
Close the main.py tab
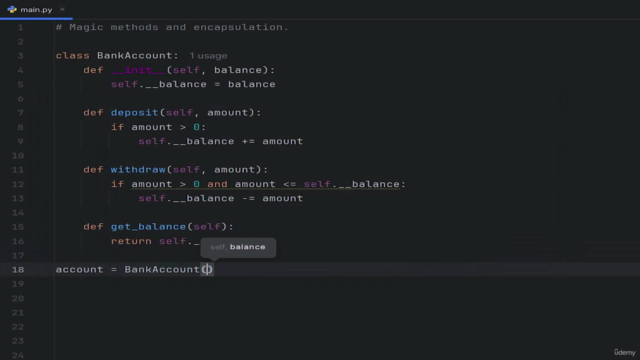(x=62, y=9)
